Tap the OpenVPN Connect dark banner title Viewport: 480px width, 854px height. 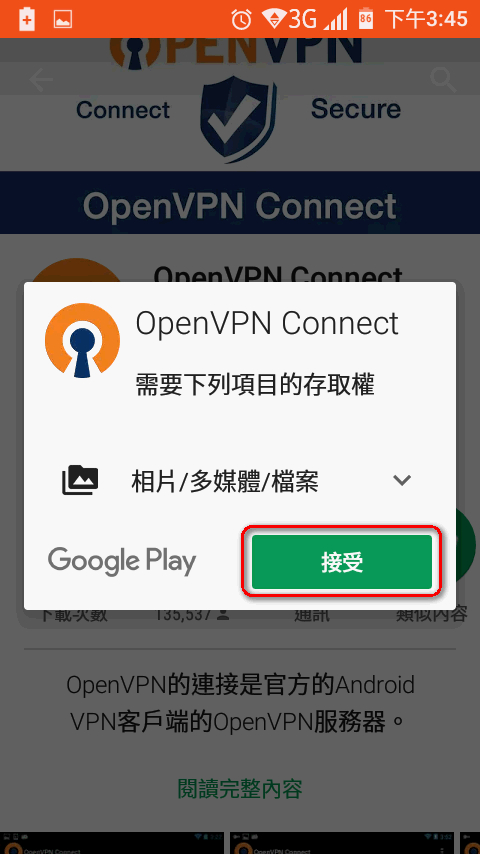pos(240,205)
